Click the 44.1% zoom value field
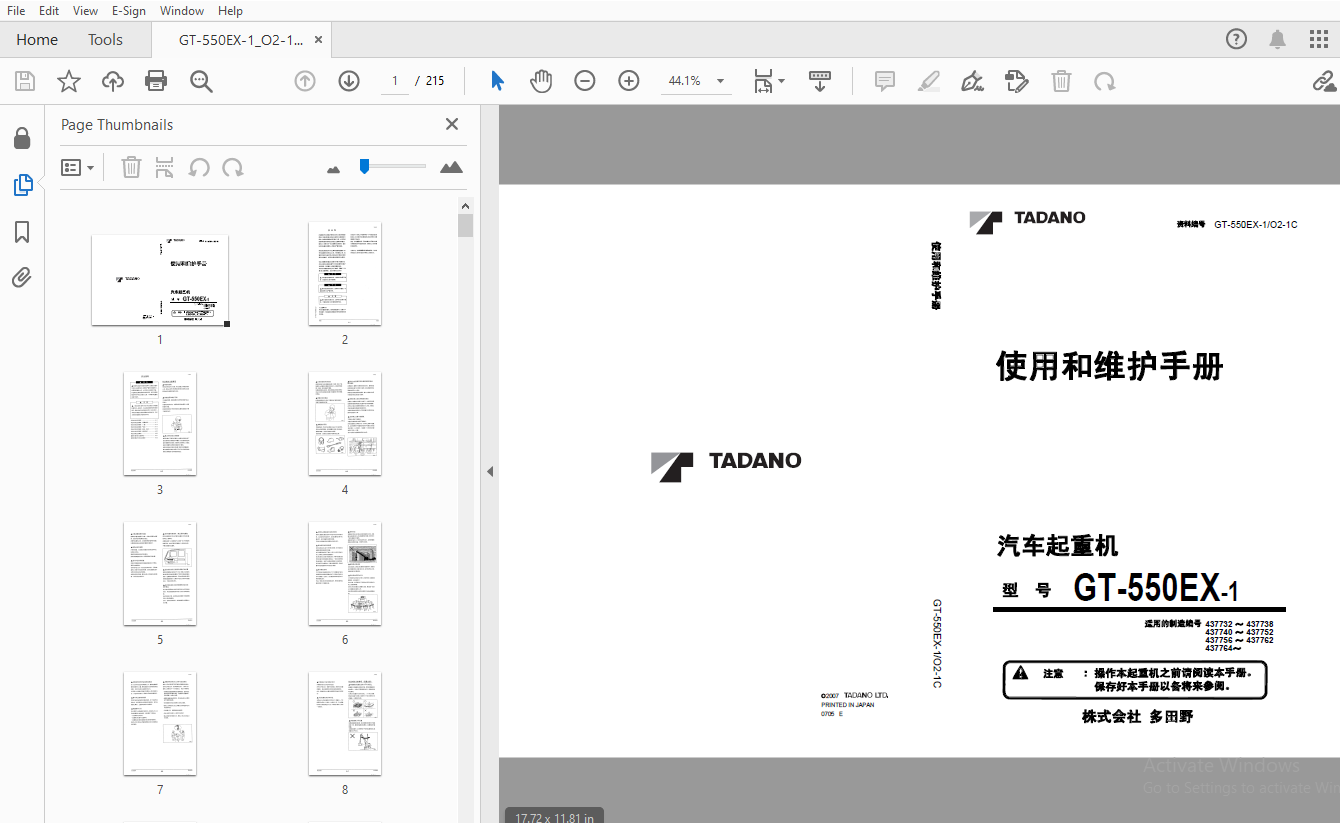 click(x=685, y=81)
